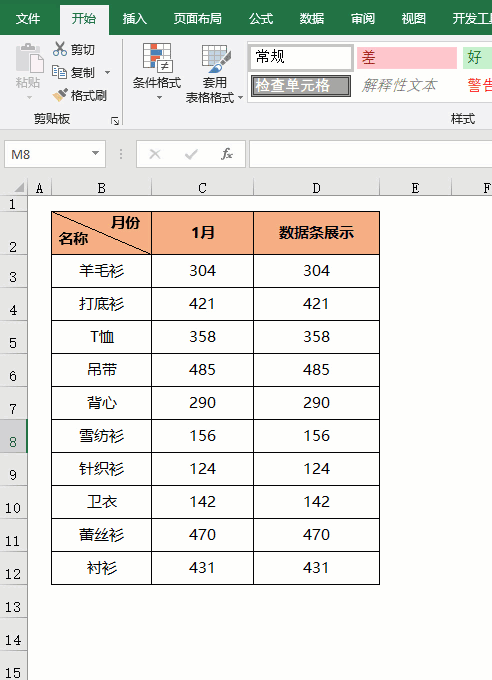The image size is (492, 680).
Task: Click the header cell 1月
Action: pos(202,233)
